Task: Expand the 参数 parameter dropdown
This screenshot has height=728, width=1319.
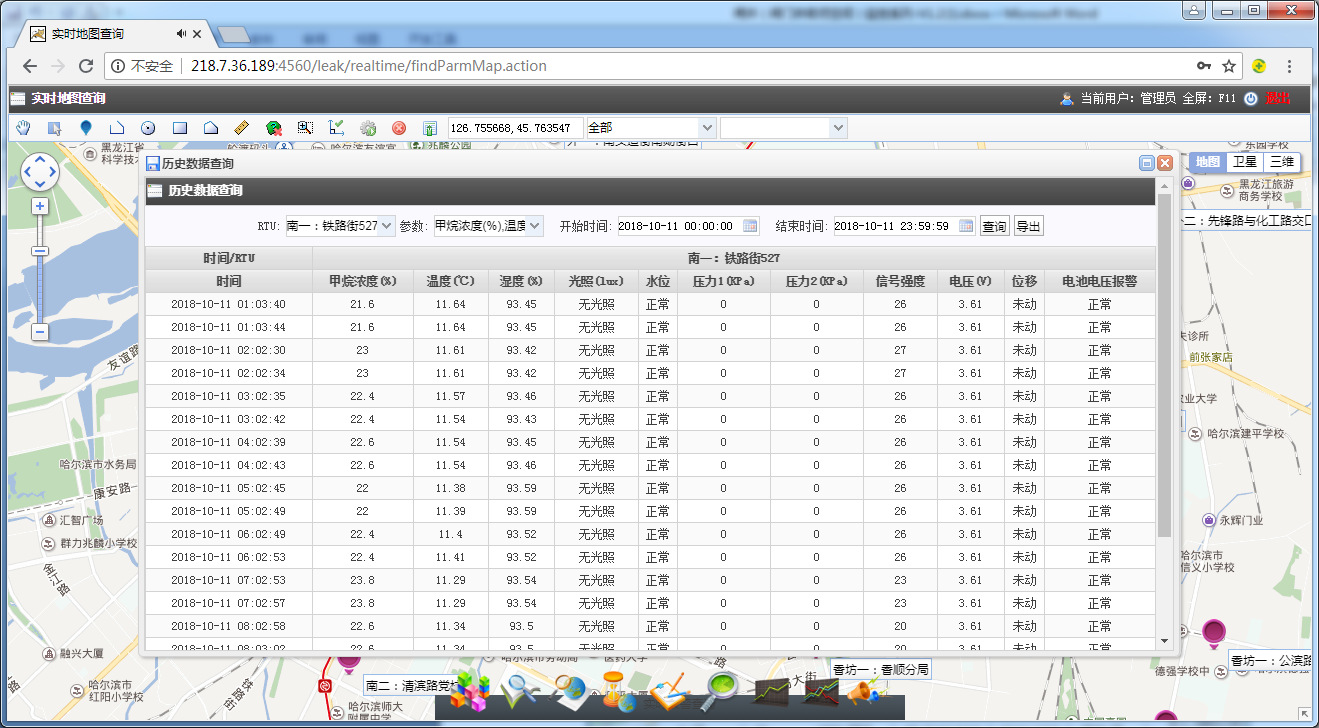Action: click(489, 226)
